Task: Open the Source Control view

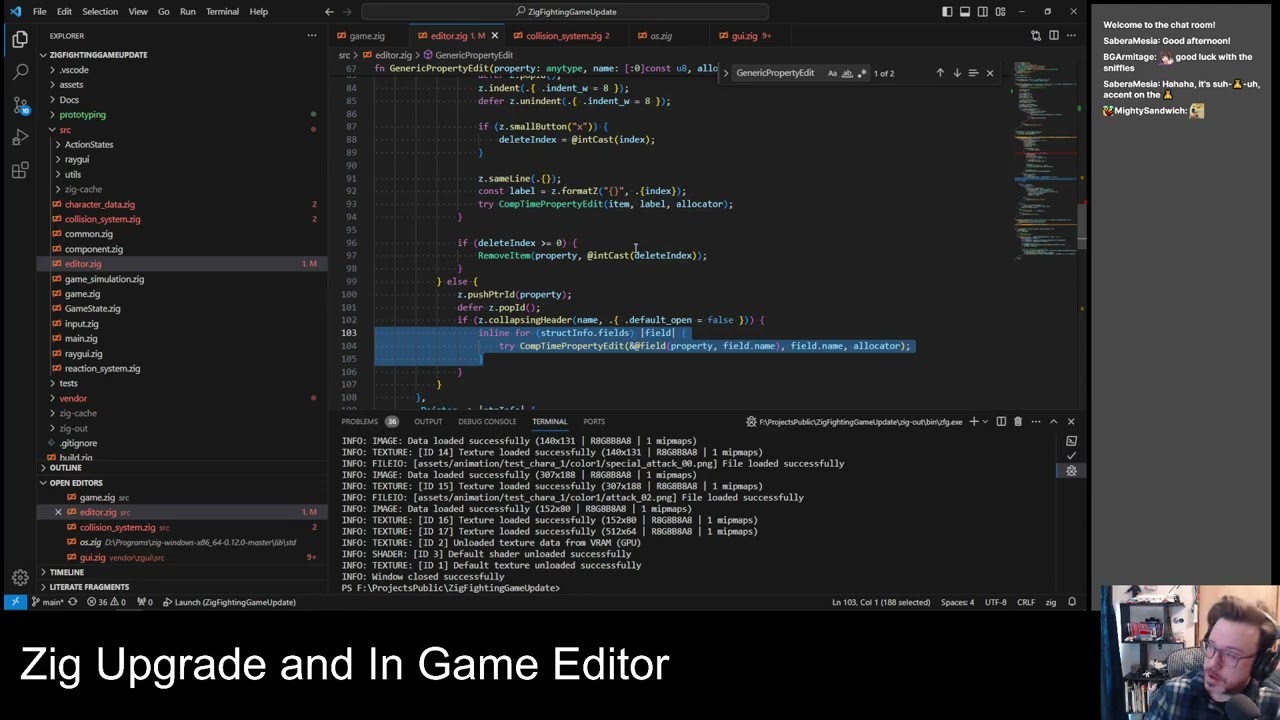Action: [20, 105]
